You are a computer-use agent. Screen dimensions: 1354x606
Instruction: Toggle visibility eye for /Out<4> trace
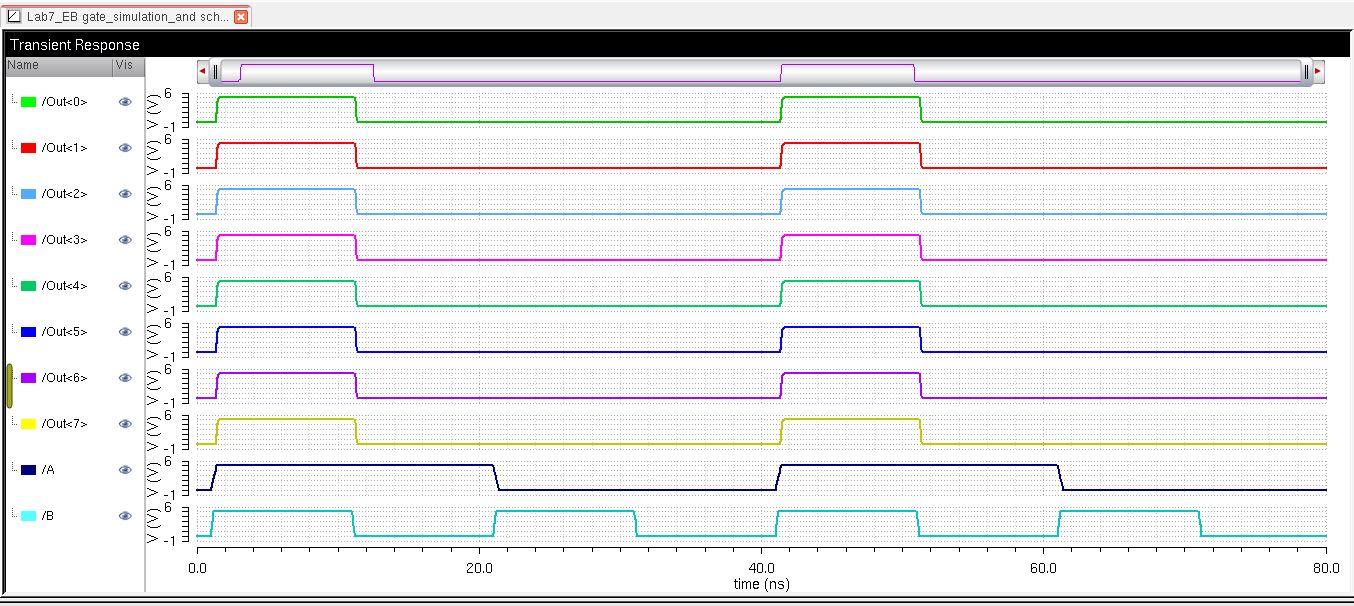pos(125,286)
